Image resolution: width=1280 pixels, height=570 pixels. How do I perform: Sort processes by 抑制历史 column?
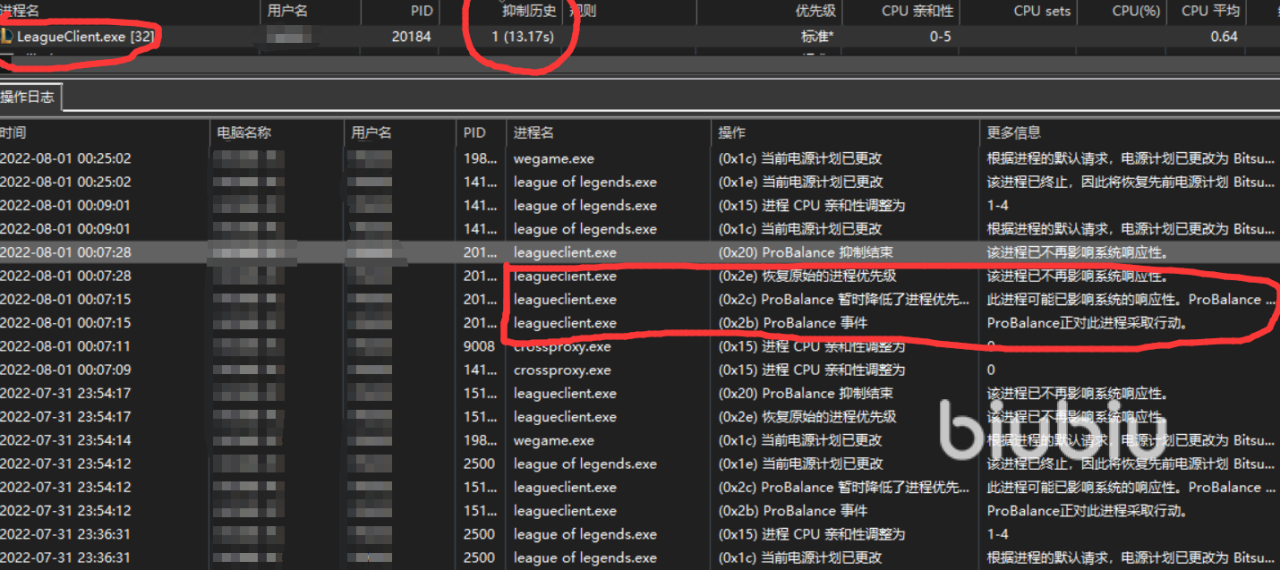(529, 11)
